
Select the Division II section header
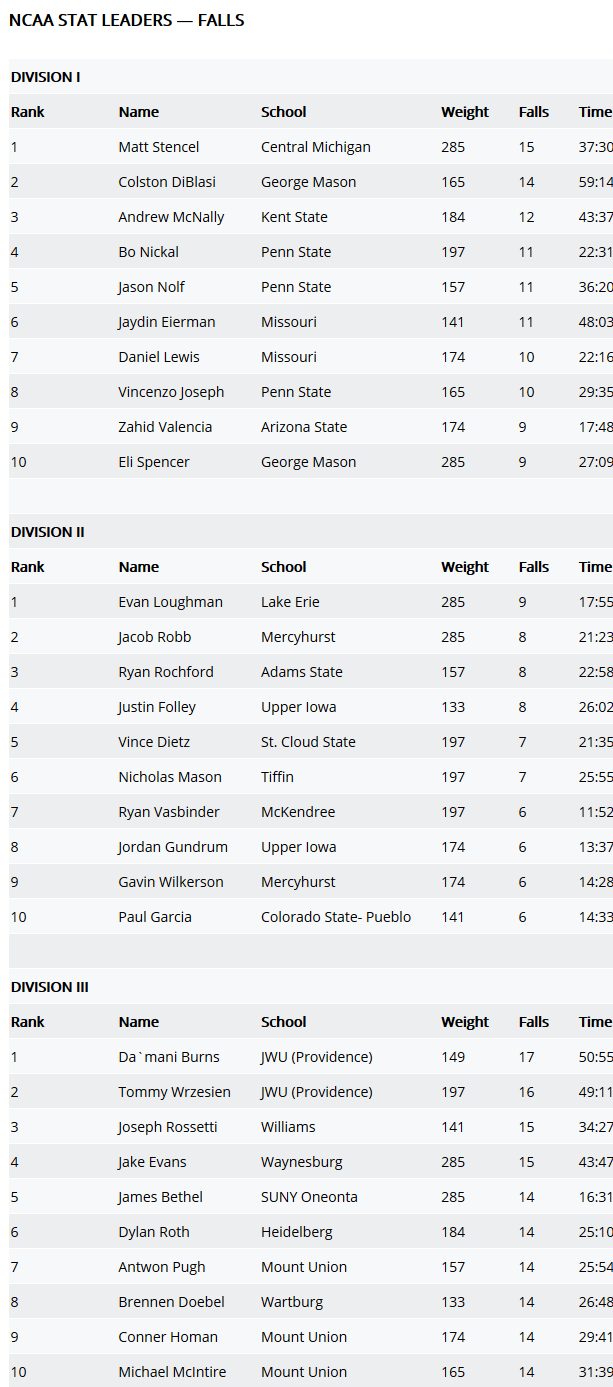48,532
